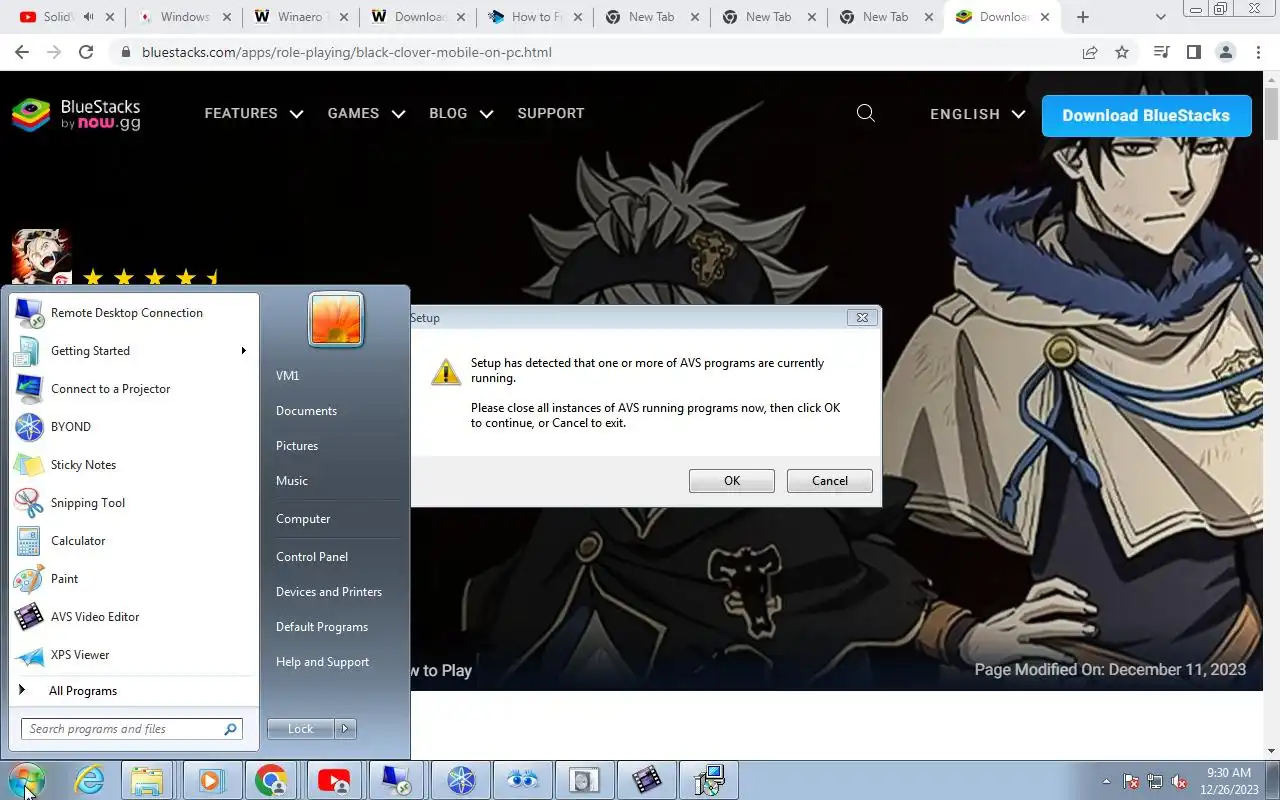This screenshot has width=1280, height=800.
Task: Launch Connect to a Projector
Action: pyautogui.click(x=134, y=389)
